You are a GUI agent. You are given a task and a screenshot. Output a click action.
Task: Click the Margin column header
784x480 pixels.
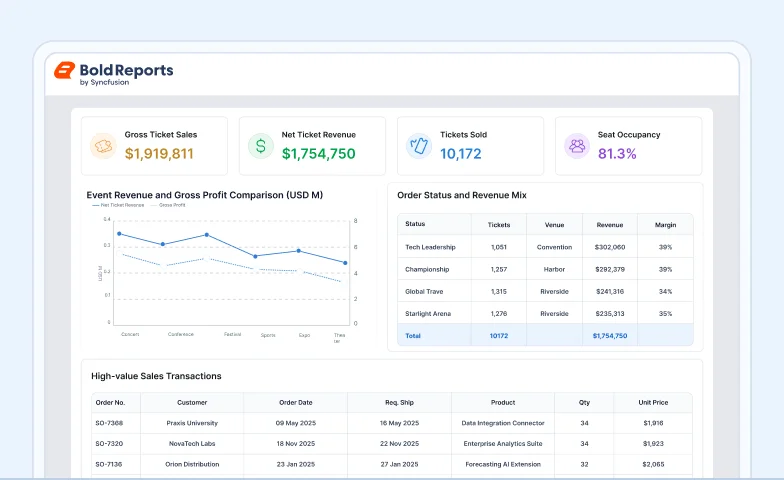click(x=666, y=225)
